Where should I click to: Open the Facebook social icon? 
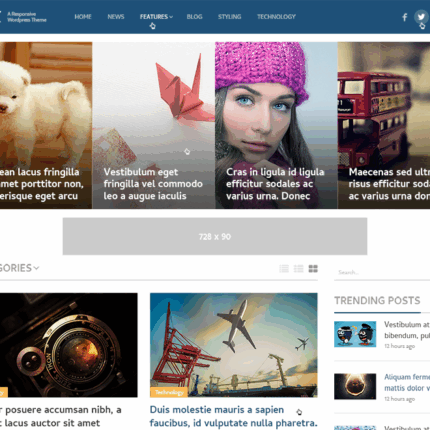pyautogui.click(x=404, y=17)
